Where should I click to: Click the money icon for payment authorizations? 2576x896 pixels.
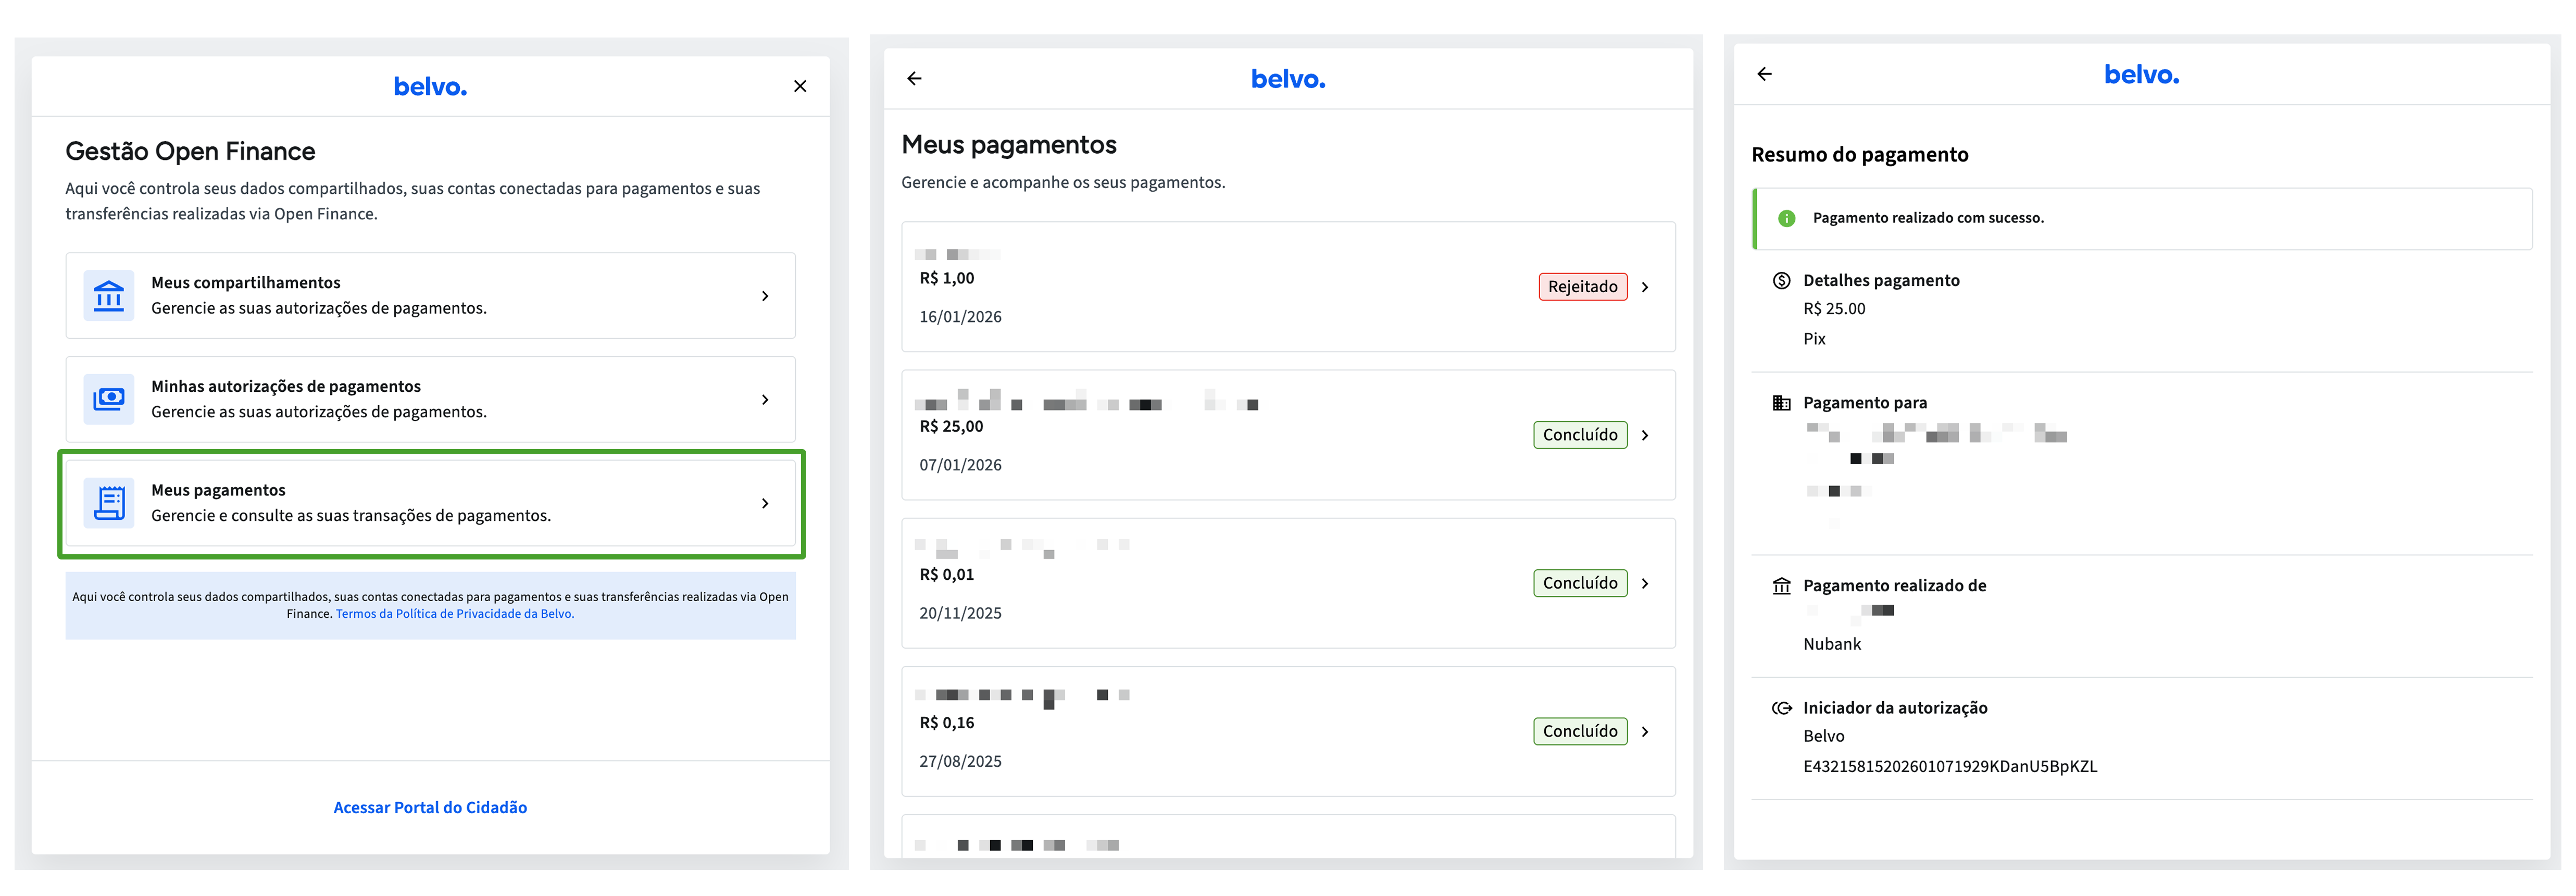[108, 400]
